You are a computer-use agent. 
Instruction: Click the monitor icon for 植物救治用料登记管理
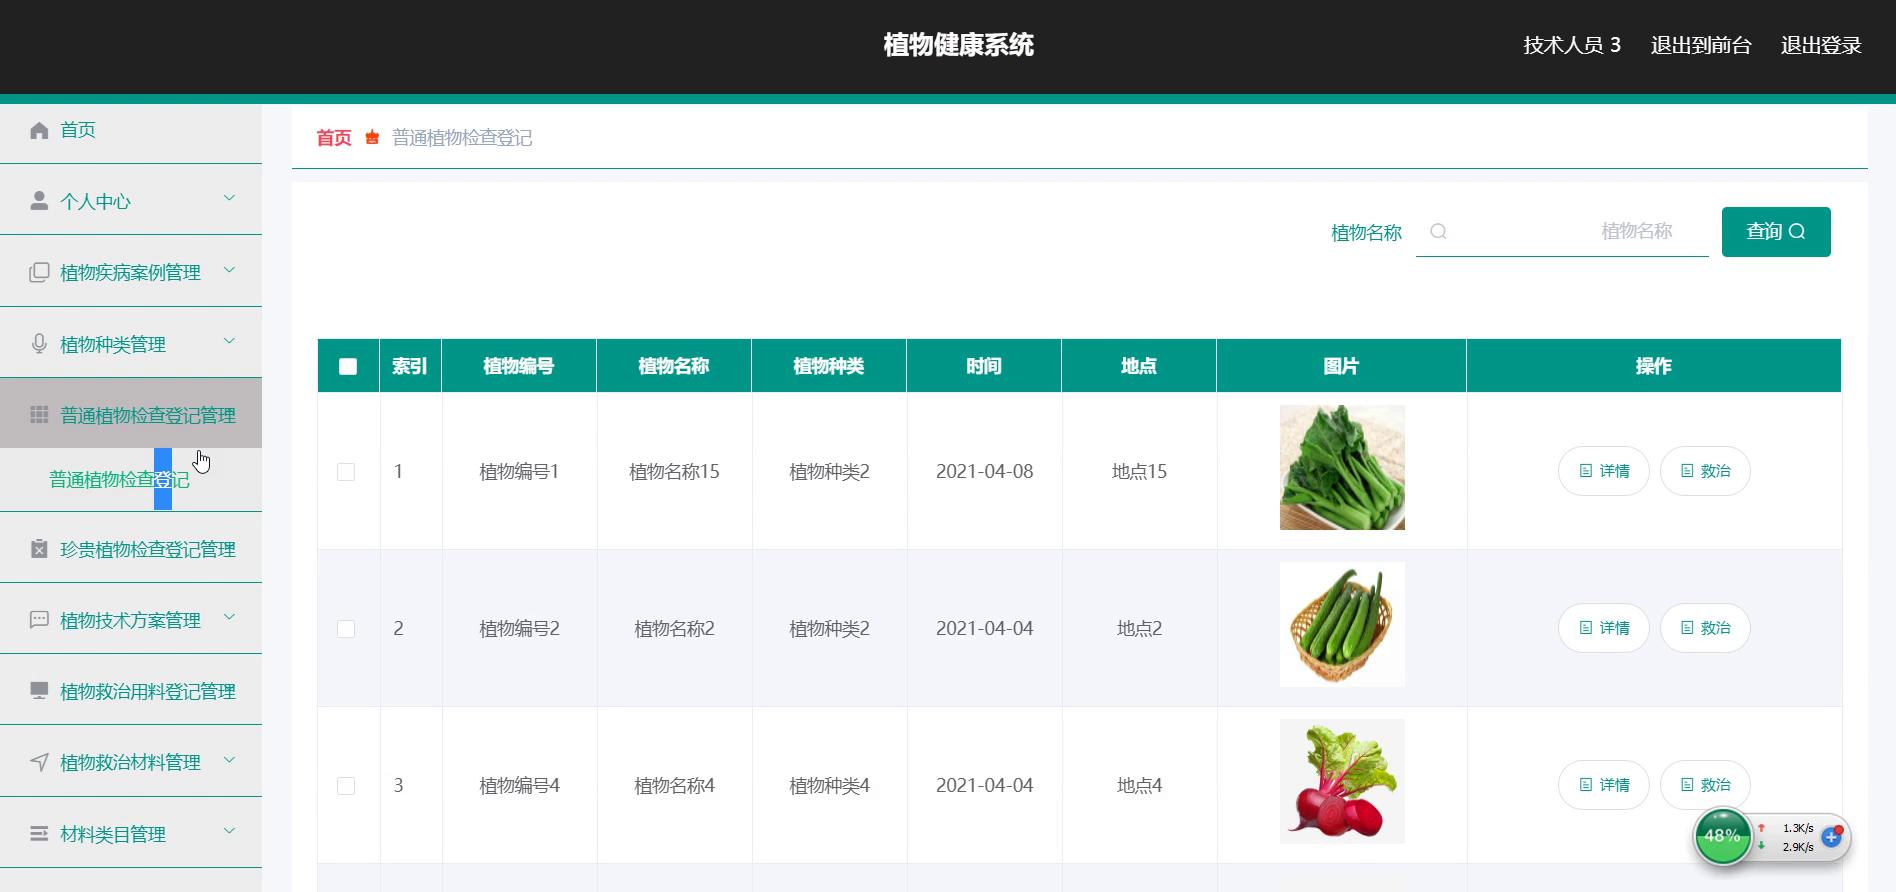pos(39,691)
